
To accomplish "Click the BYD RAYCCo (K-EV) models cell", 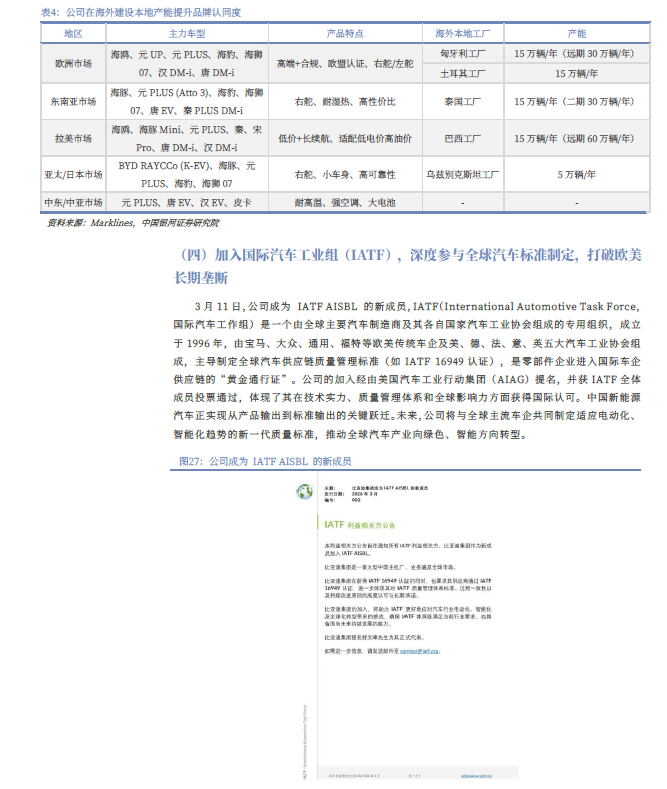I will (187, 175).
